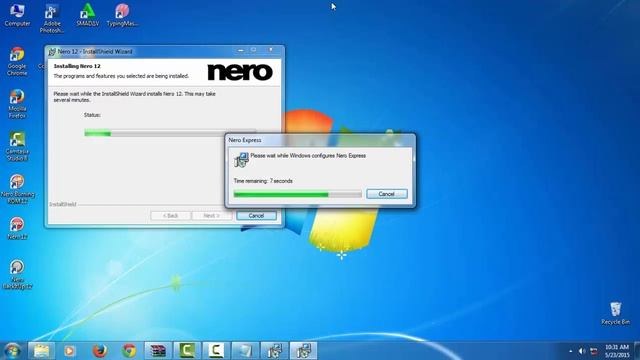Screen dimensions: 640x360
Task: Close the Nero 12 InstallShield Wizard window
Action: tap(271, 50)
